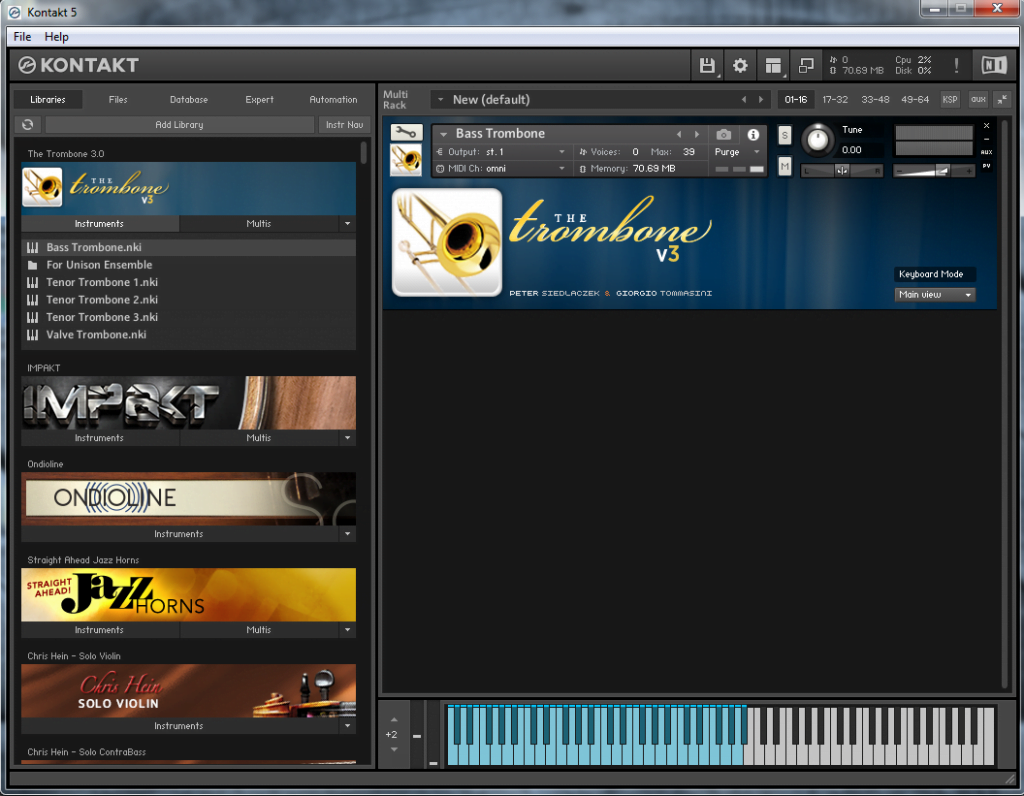Click the Native Instruments NI logo
Viewport: 1024px width, 796px height.
(x=994, y=65)
